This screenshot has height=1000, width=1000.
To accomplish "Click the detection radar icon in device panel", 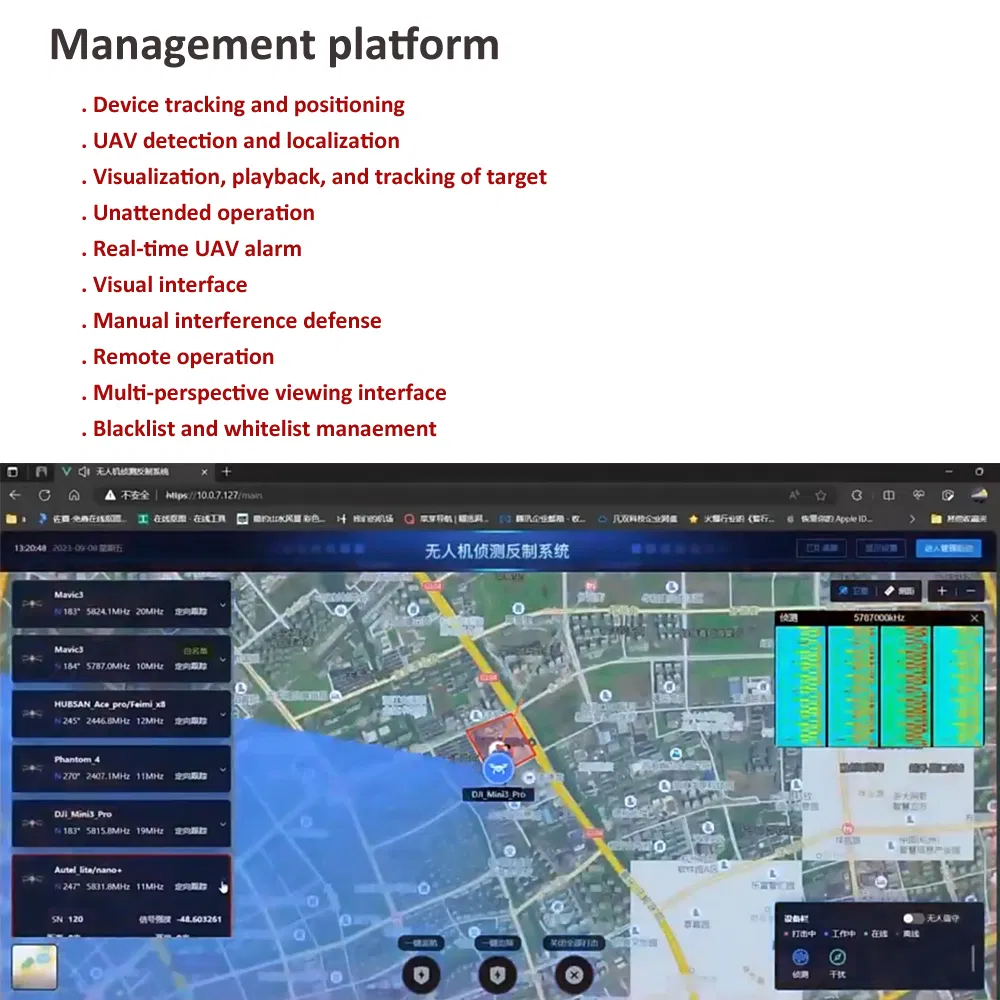I will (x=801, y=958).
